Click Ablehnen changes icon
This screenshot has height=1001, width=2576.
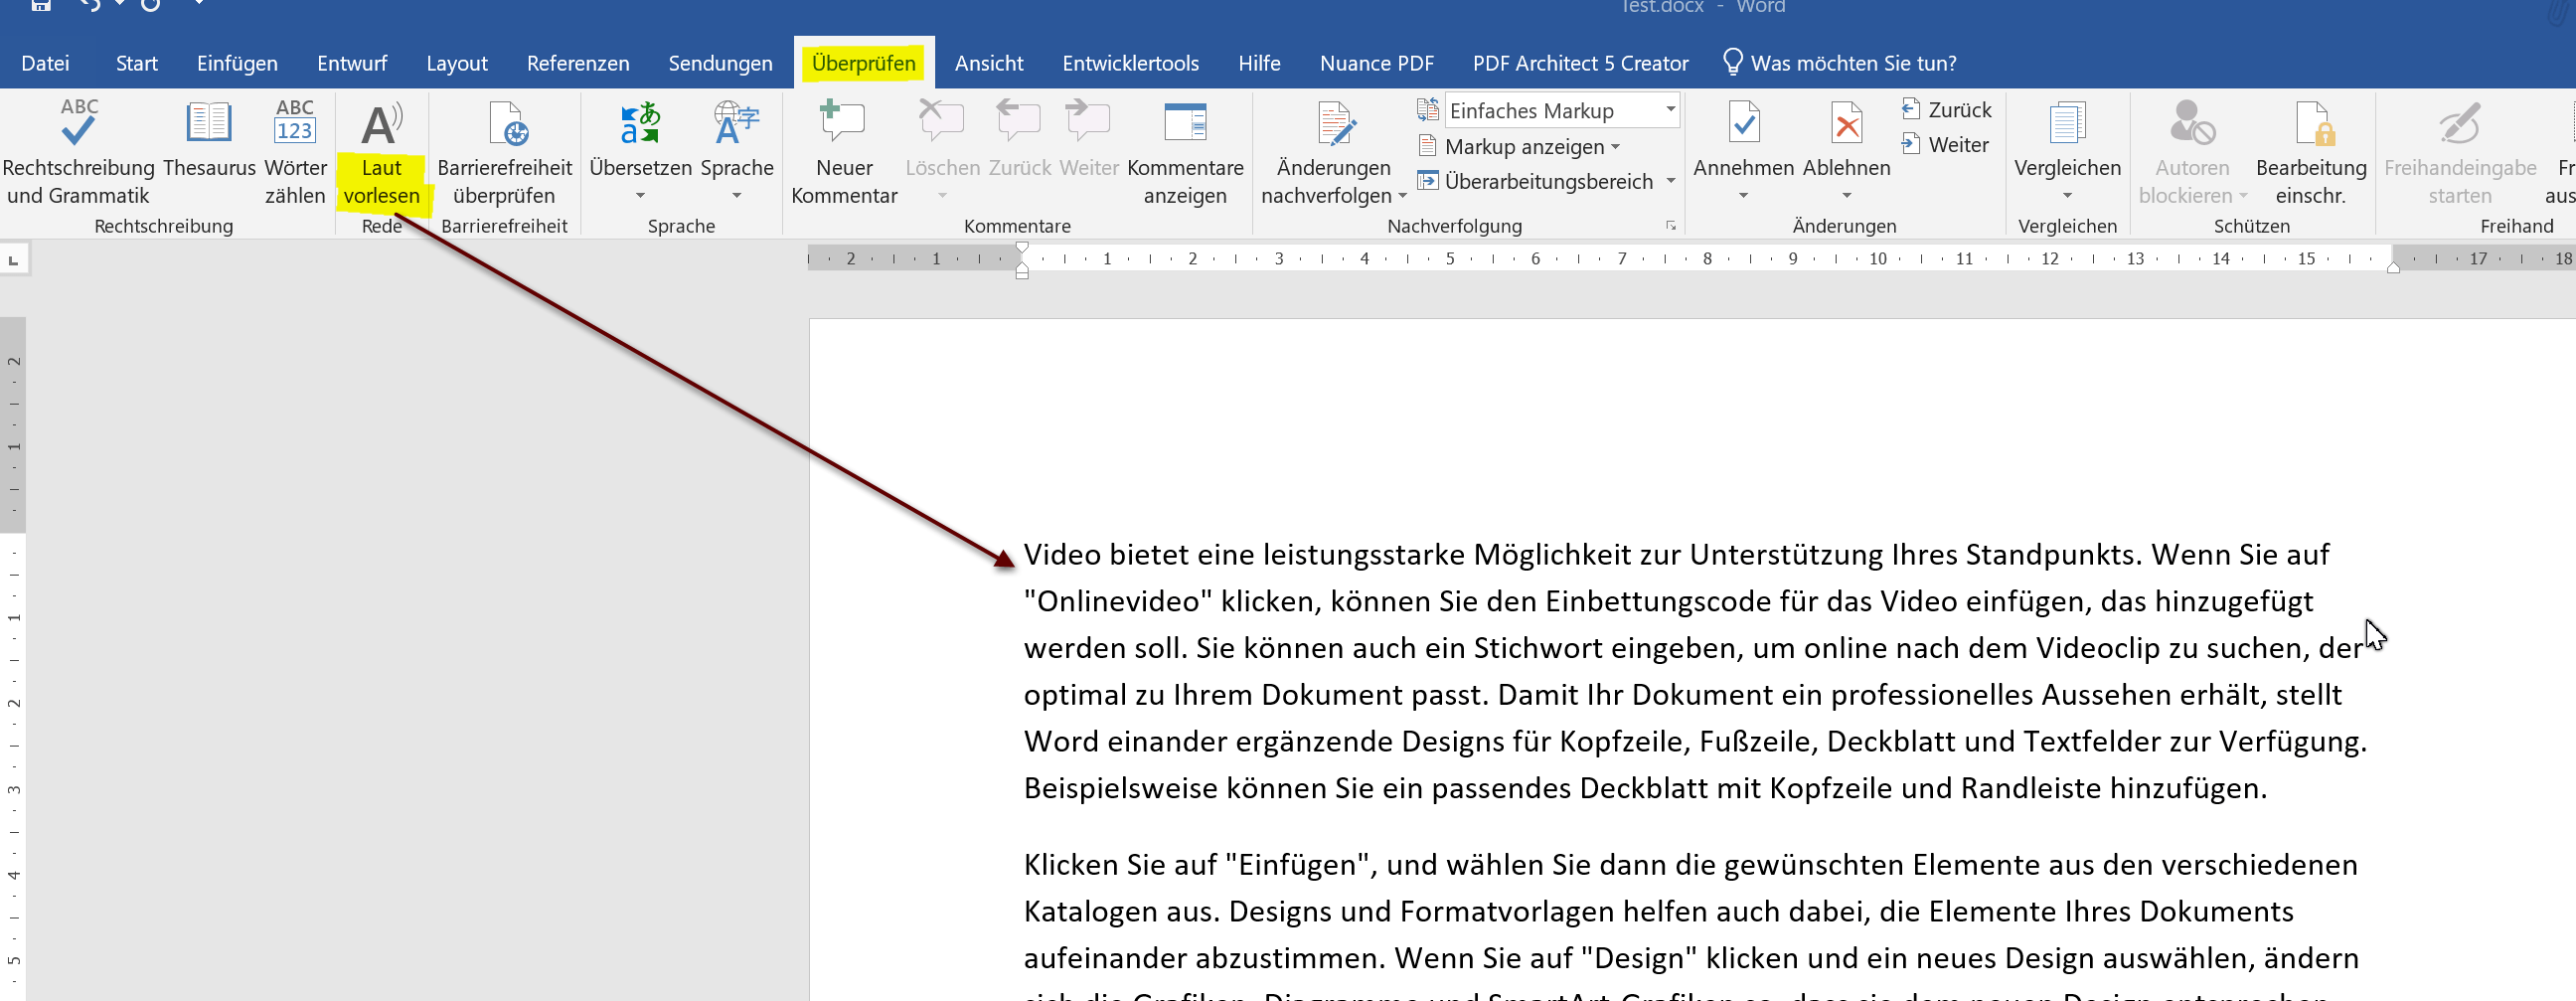[x=1846, y=123]
